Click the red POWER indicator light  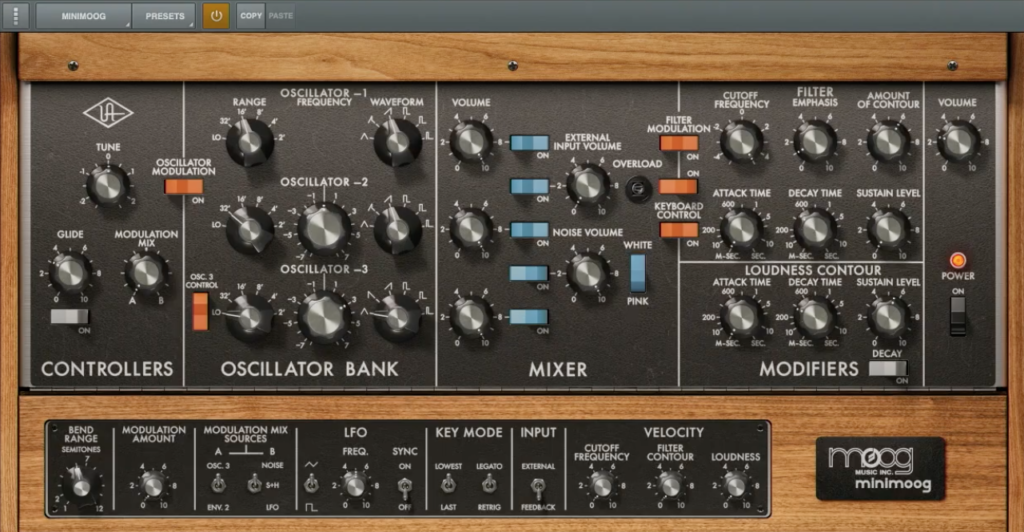[957, 260]
